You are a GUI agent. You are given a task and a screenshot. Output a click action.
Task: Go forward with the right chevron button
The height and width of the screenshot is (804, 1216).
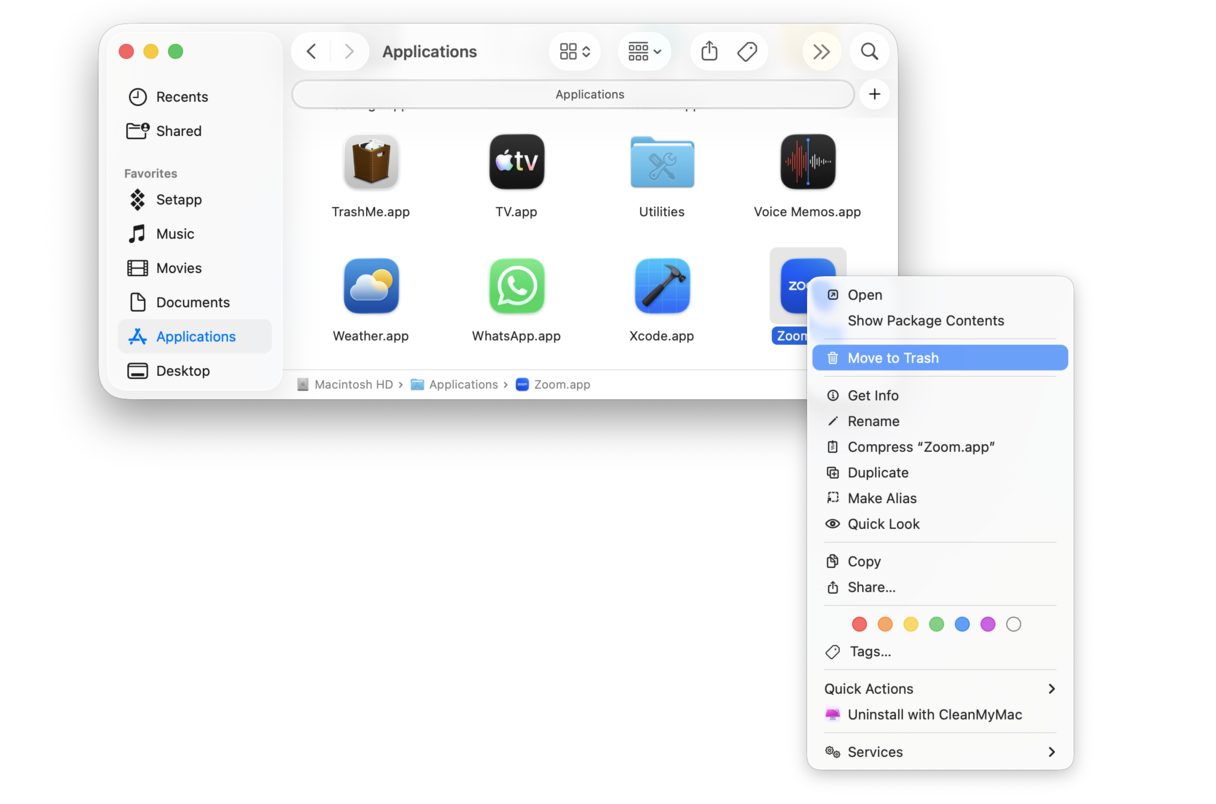click(x=349, y=51)
